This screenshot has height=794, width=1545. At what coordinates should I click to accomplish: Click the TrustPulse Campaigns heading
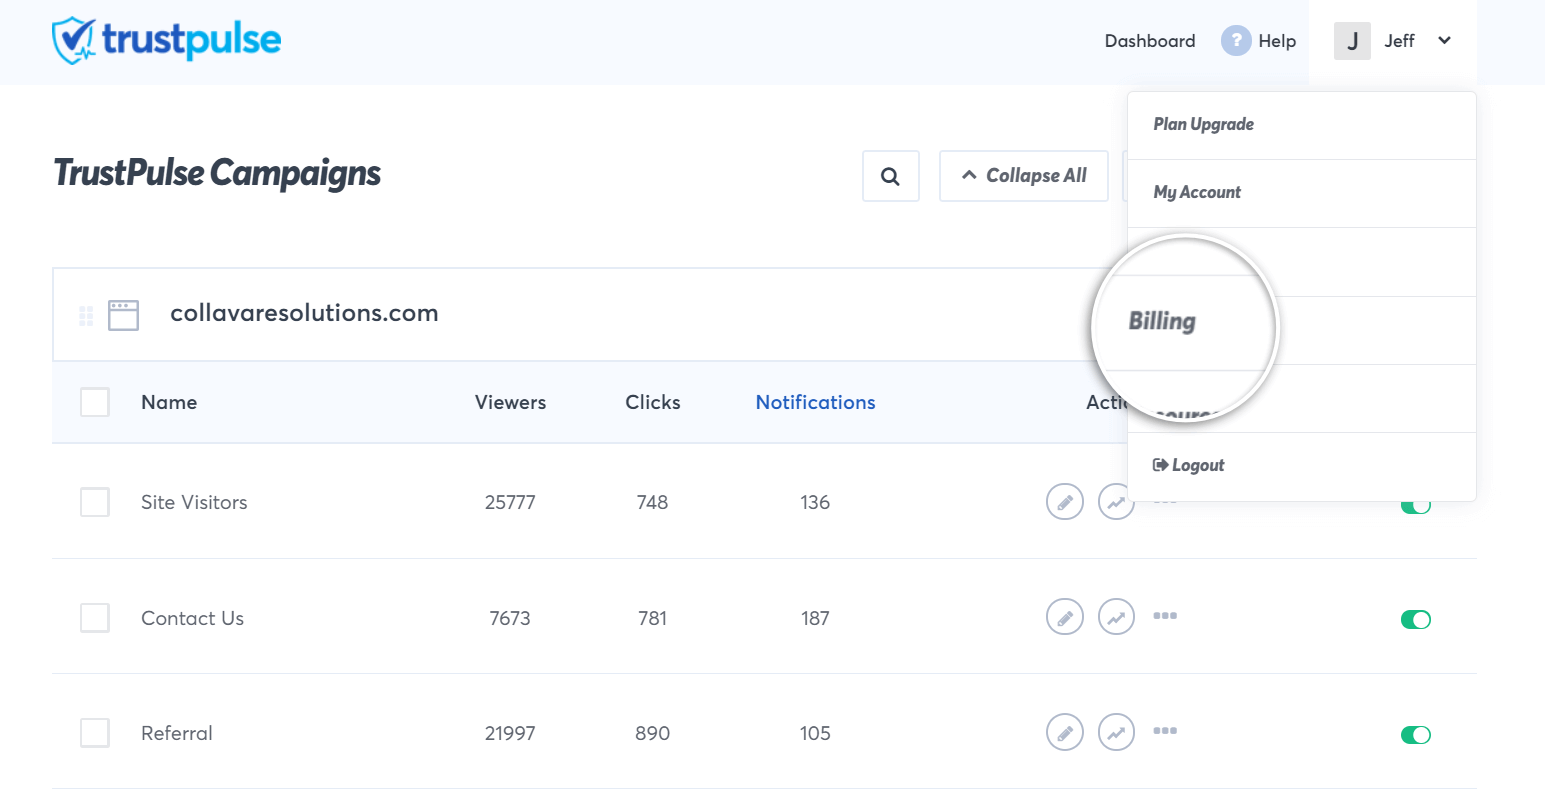click(217, 173)
